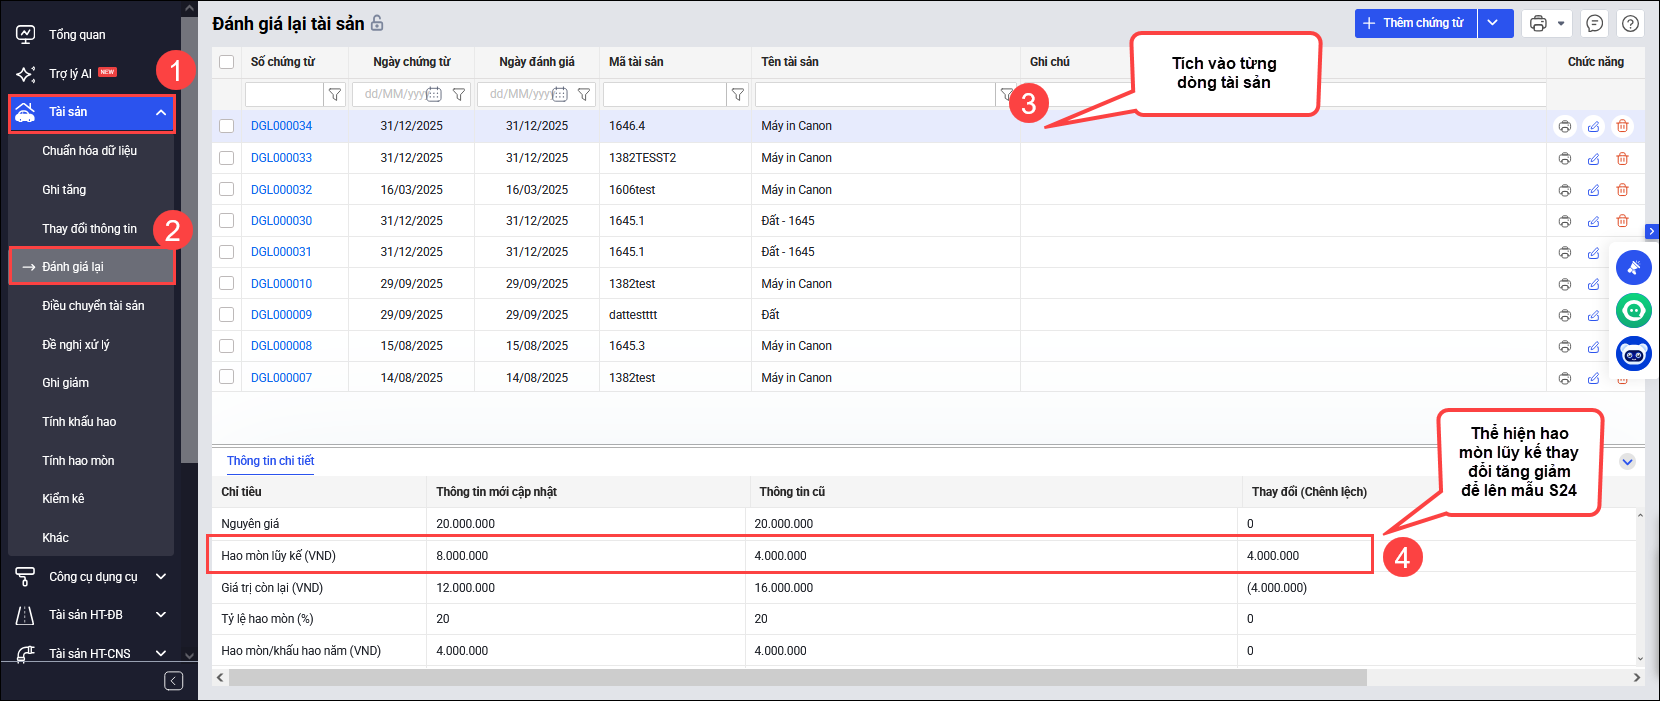Viewport: 1660px width, 701px height.
Task: Click the print icon in the top toolbar
Action: click(1538, 23)
